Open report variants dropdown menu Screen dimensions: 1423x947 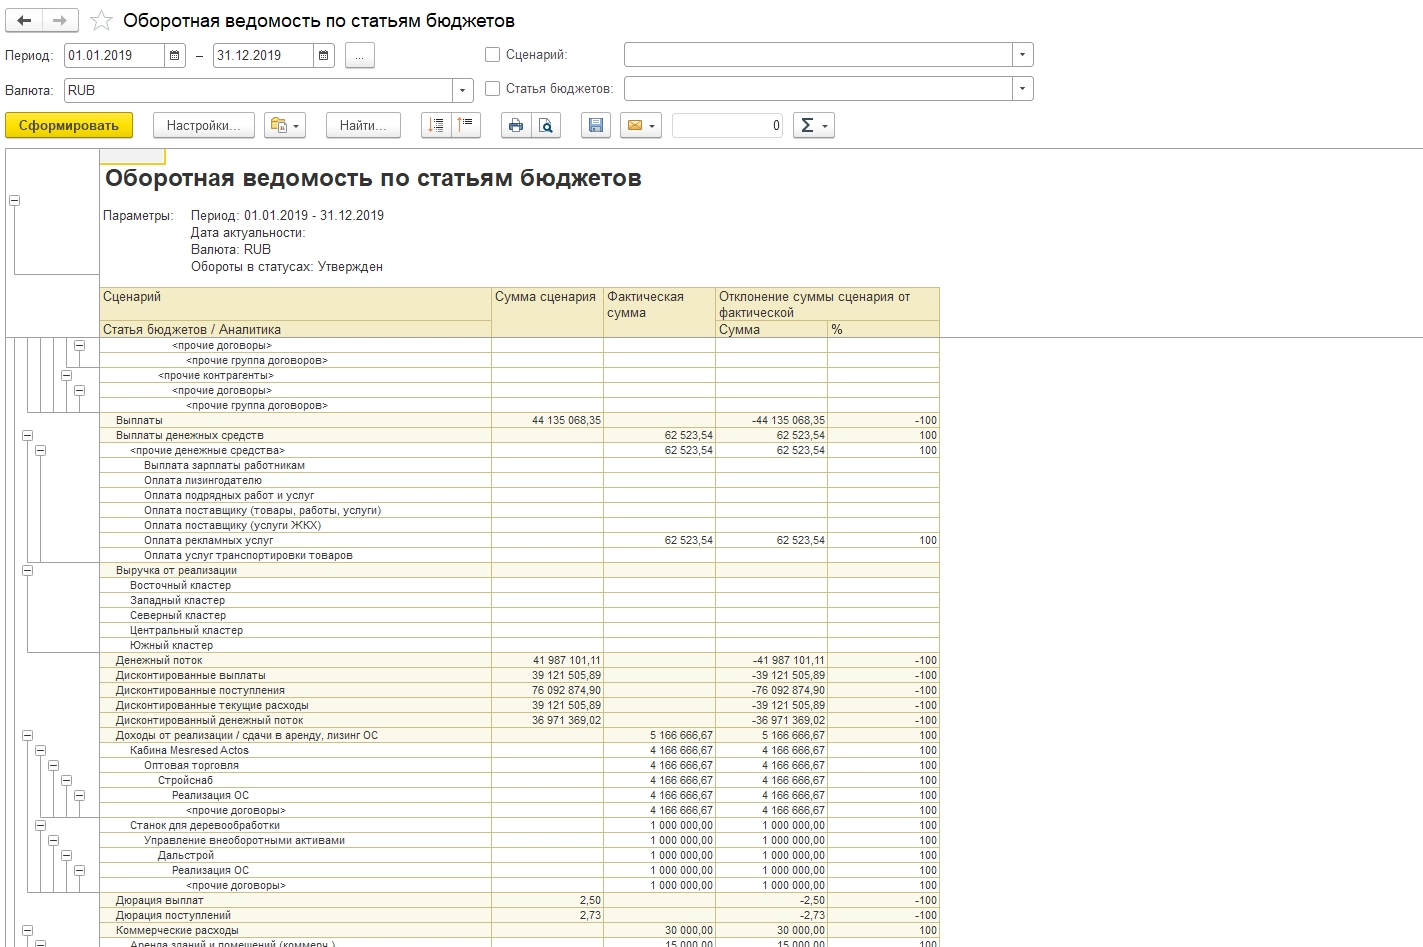click(x=285, y=125)
